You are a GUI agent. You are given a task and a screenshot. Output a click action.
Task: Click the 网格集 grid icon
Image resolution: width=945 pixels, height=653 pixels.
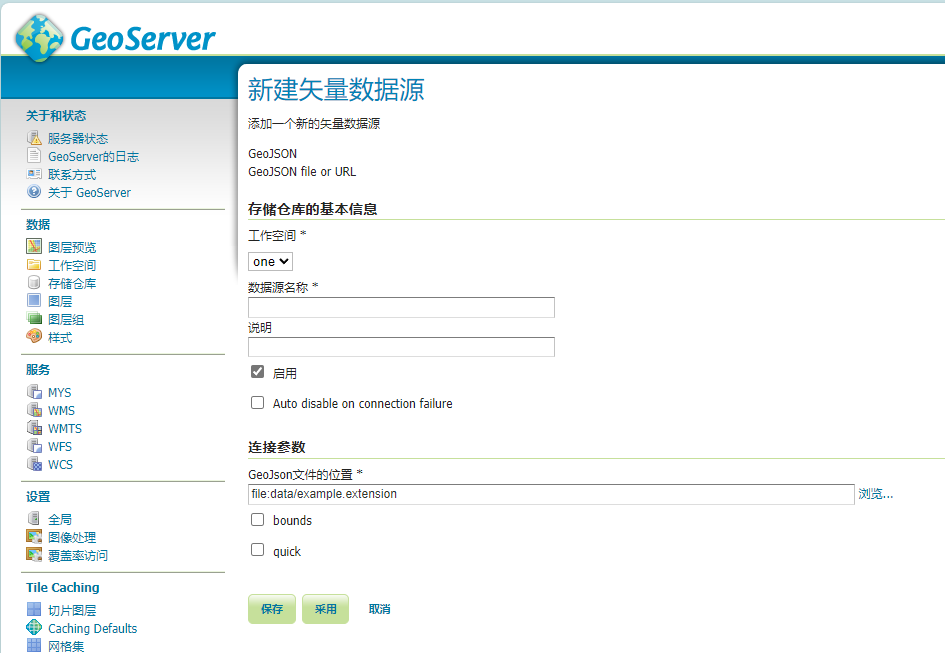(34, 645)
